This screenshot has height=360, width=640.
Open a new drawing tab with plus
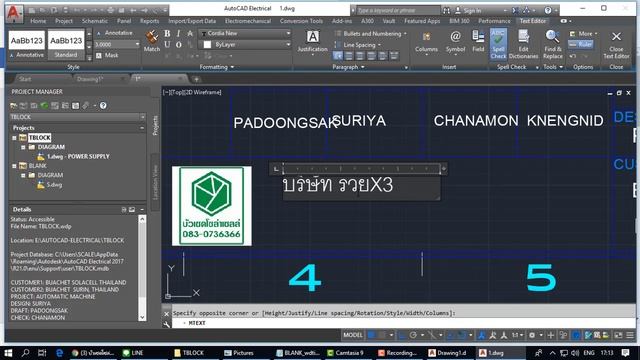(x=196, y=79)
